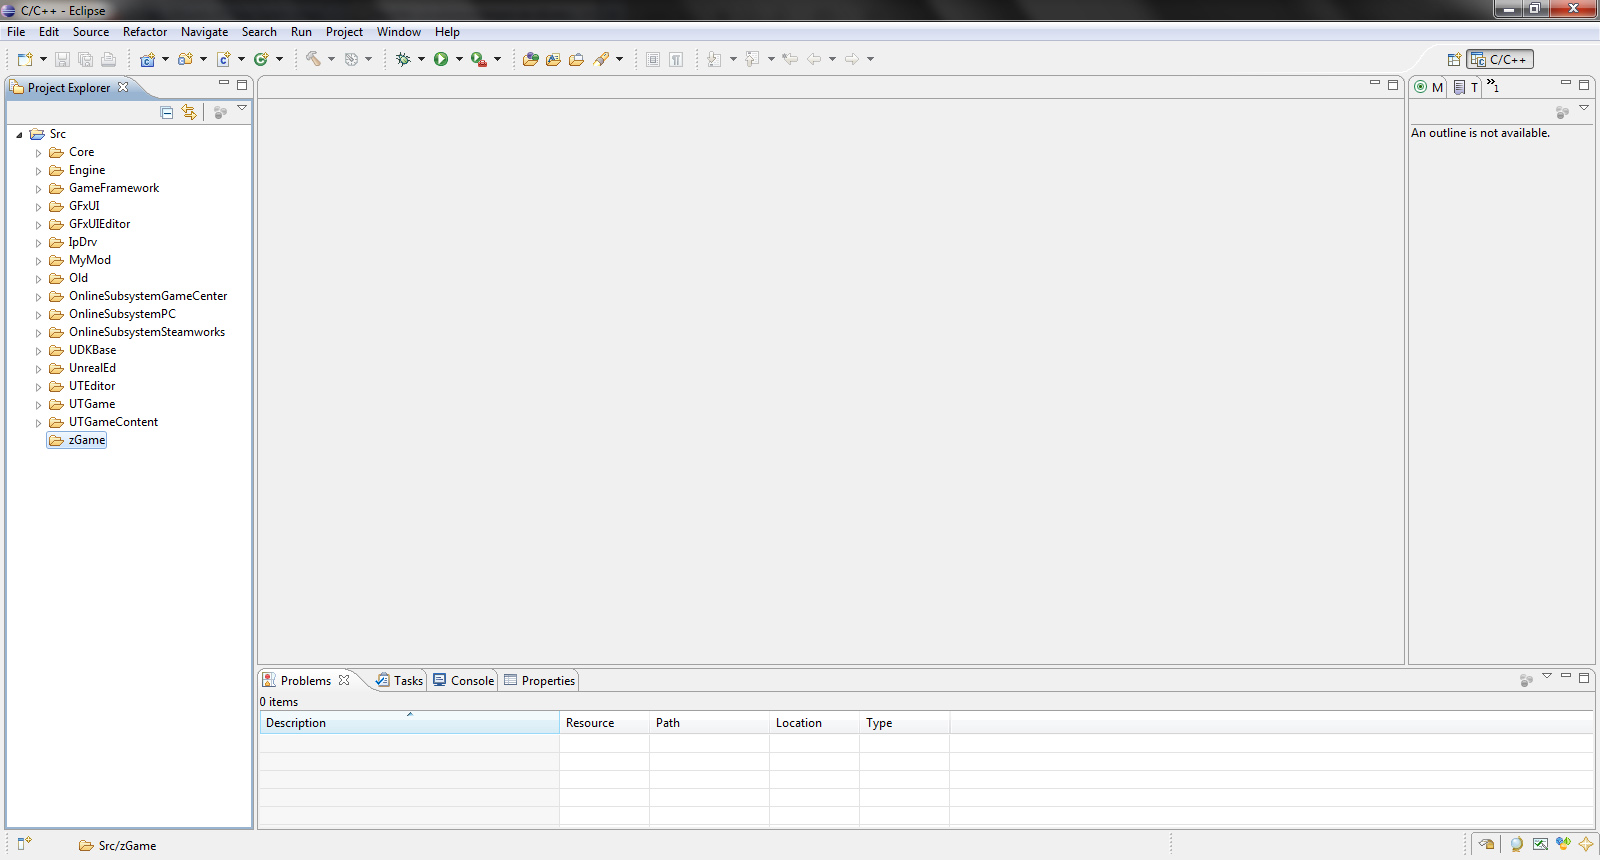Screen dimensions: 1600x860
Task: Click the Open Perspective icon
Action: (x=1454, y=60)
